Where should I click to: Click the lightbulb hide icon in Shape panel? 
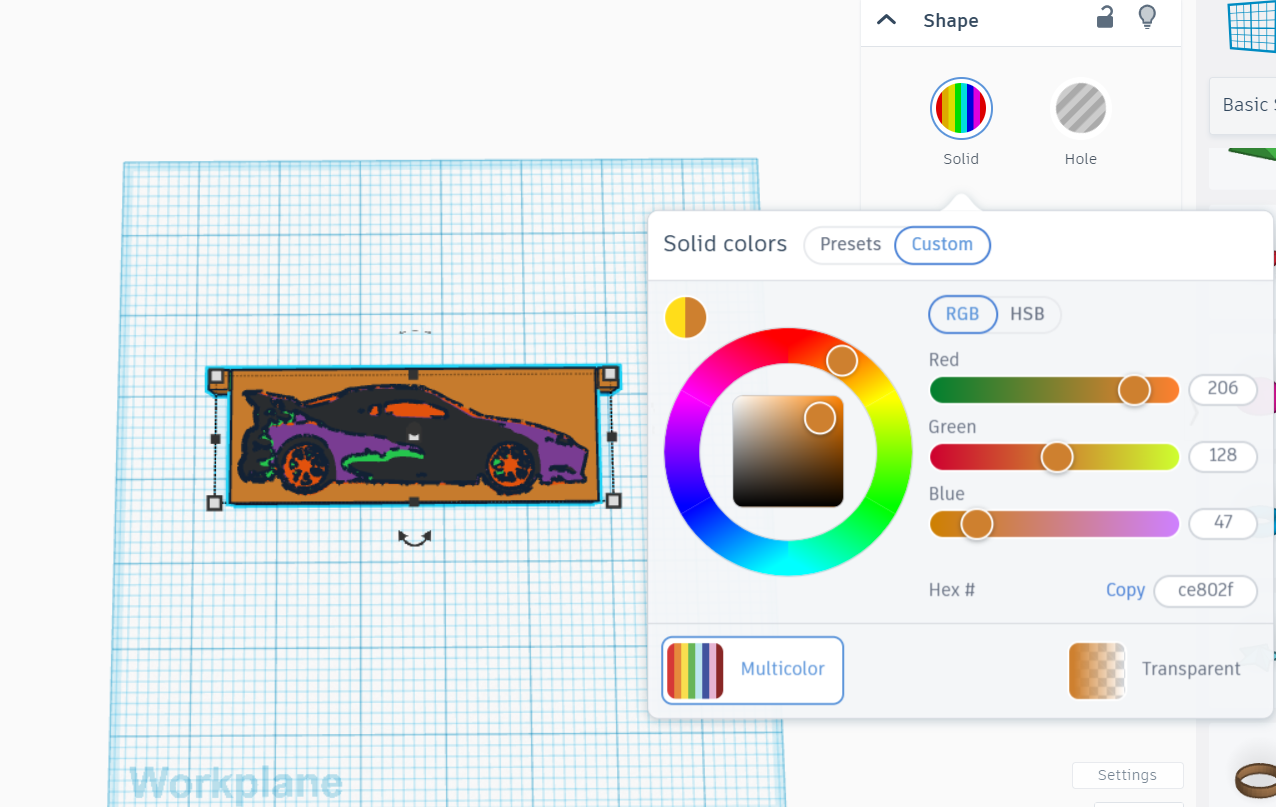pos(1146,17)
